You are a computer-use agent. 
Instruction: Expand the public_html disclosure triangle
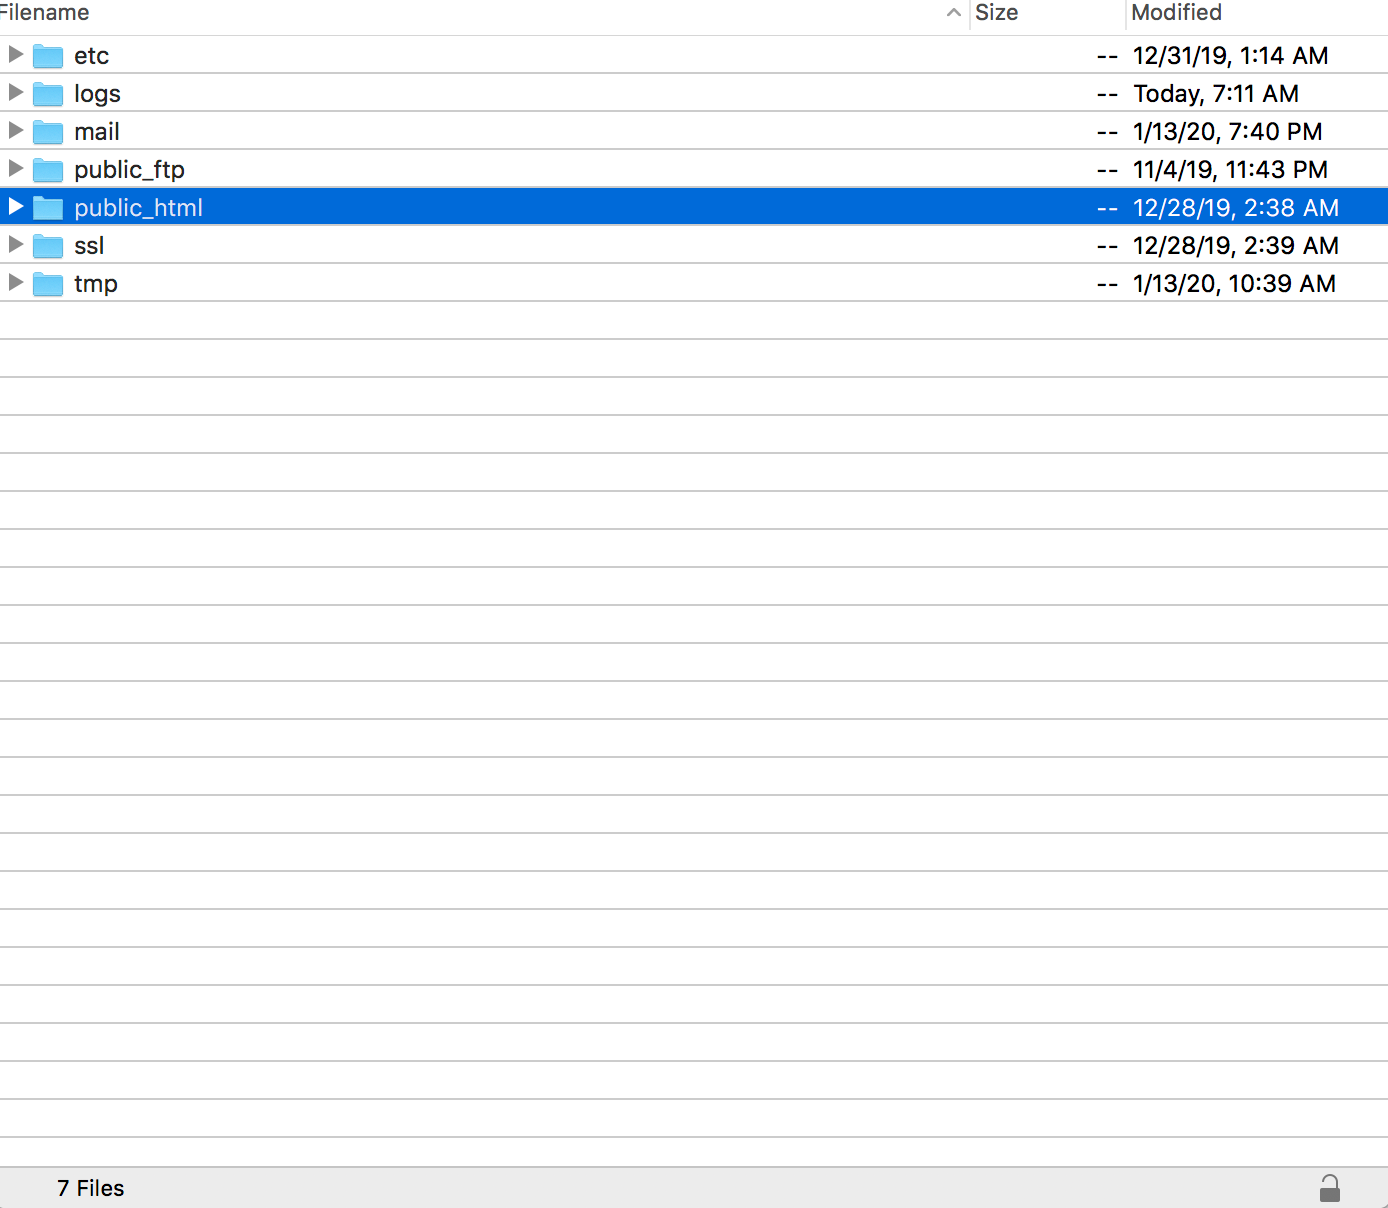15,206
